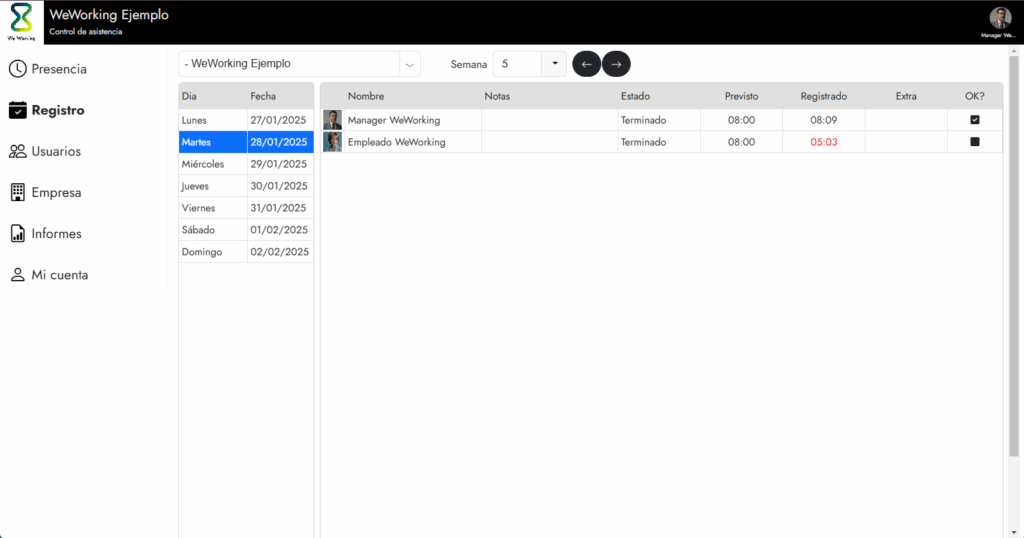Click red 05:03 registered time for Empleado
This screenshot has width=1024, height=538.
(823, 142)
